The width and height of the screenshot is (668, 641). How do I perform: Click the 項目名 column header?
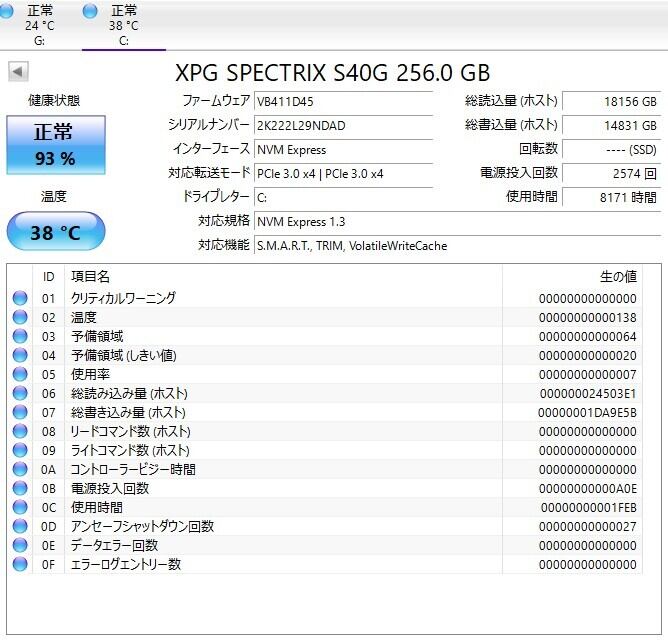tap(90, 276)
